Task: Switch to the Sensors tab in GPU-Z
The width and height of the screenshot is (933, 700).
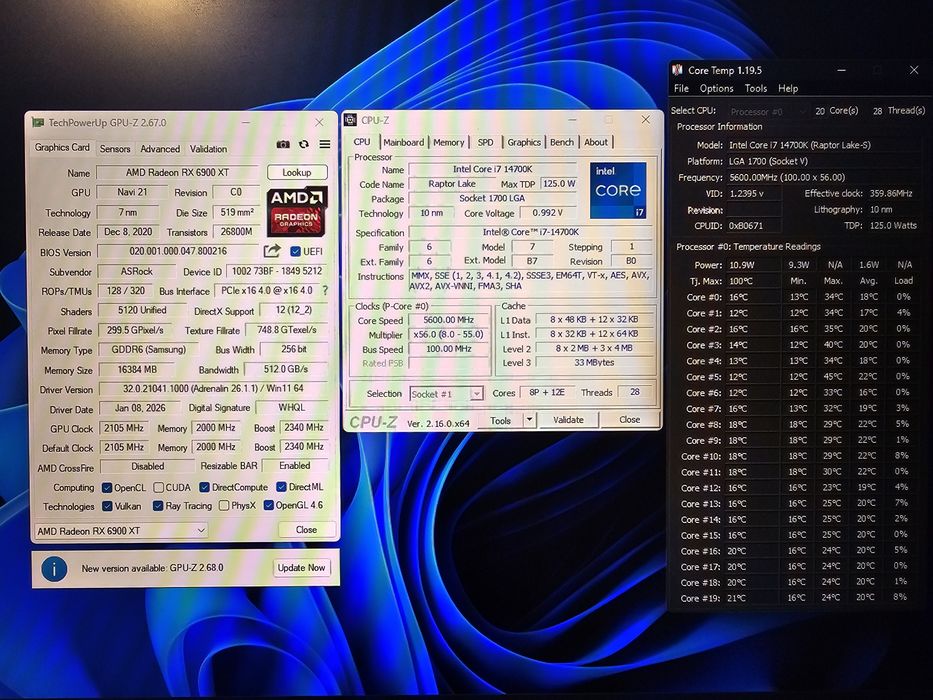Action: [x=115, y=149]
